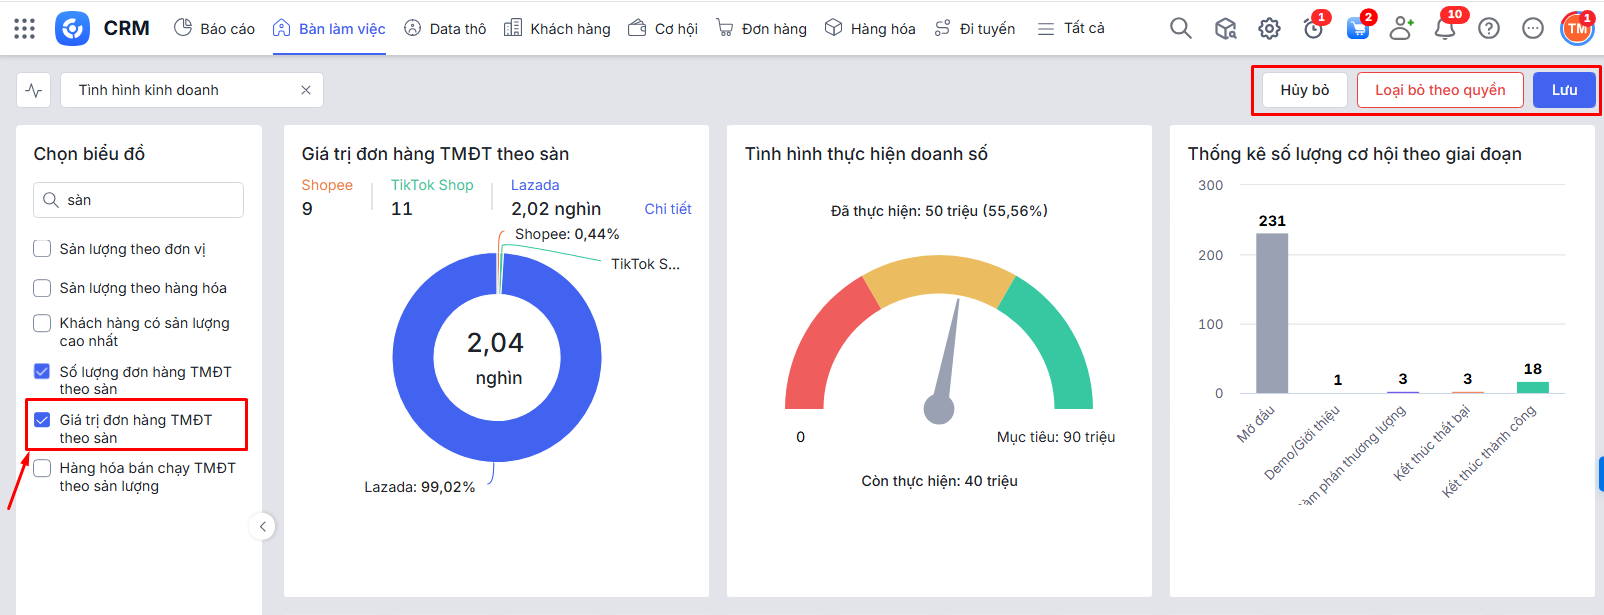Click the search magnifier icon in header
The height and width of the screenshot is (615, 1604).
pos(1181,29)
